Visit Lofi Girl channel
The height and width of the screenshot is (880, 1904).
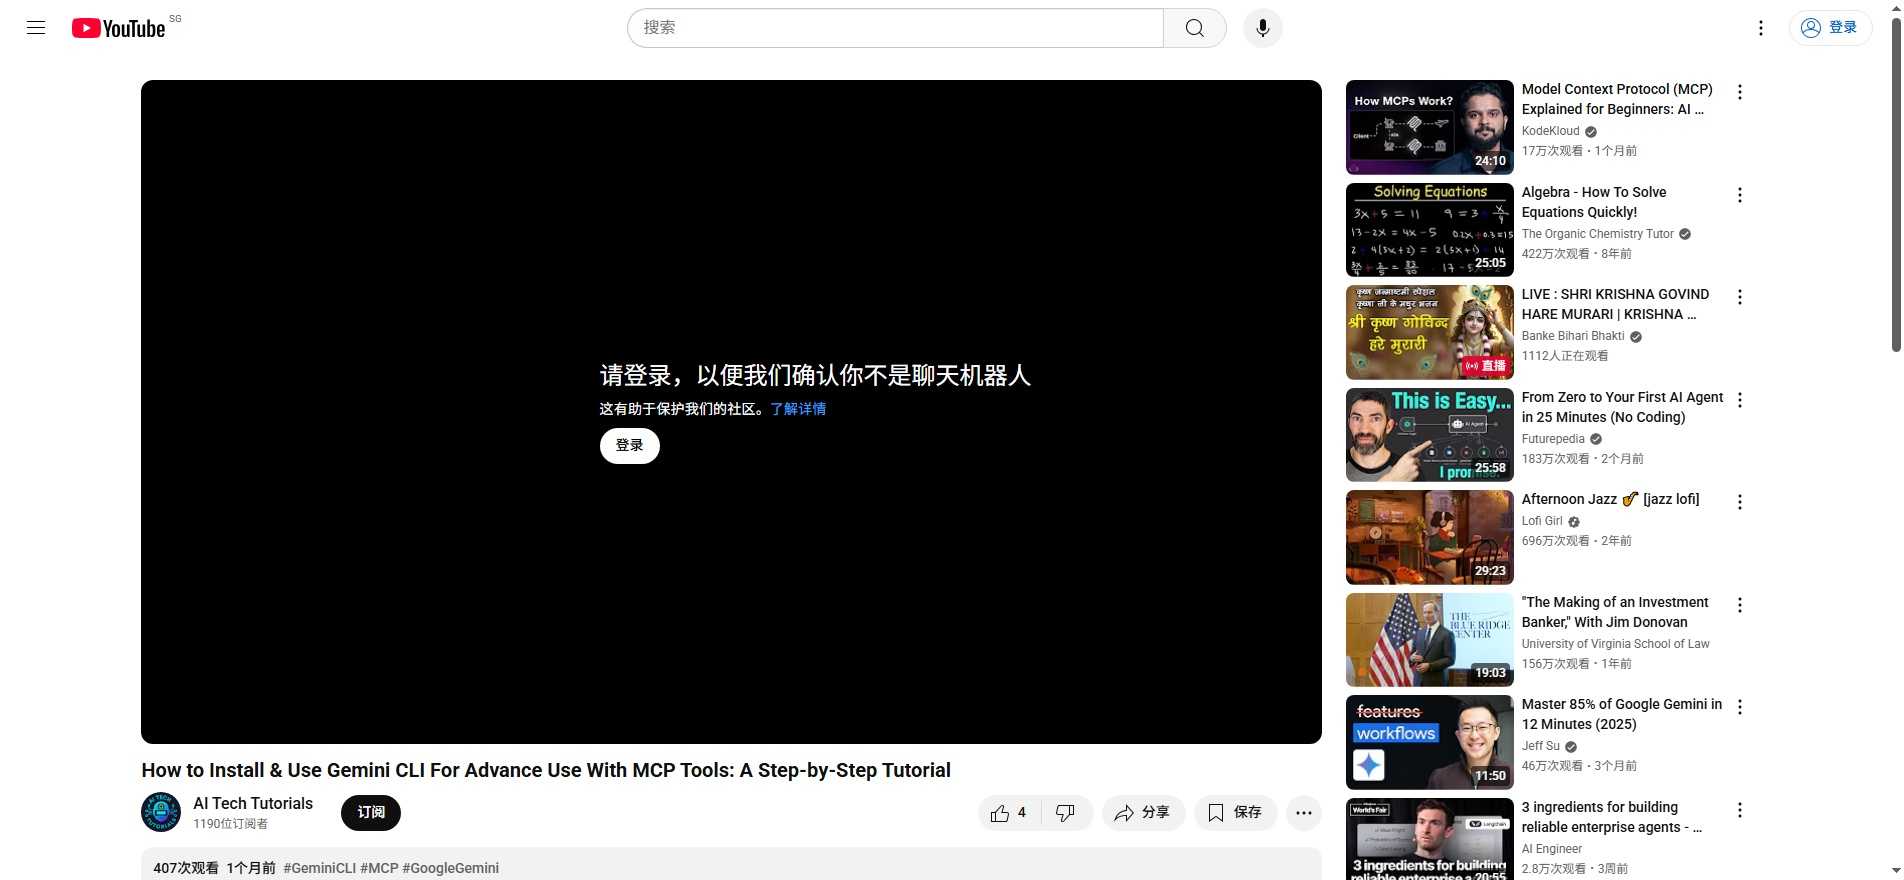click(1542, 521)
